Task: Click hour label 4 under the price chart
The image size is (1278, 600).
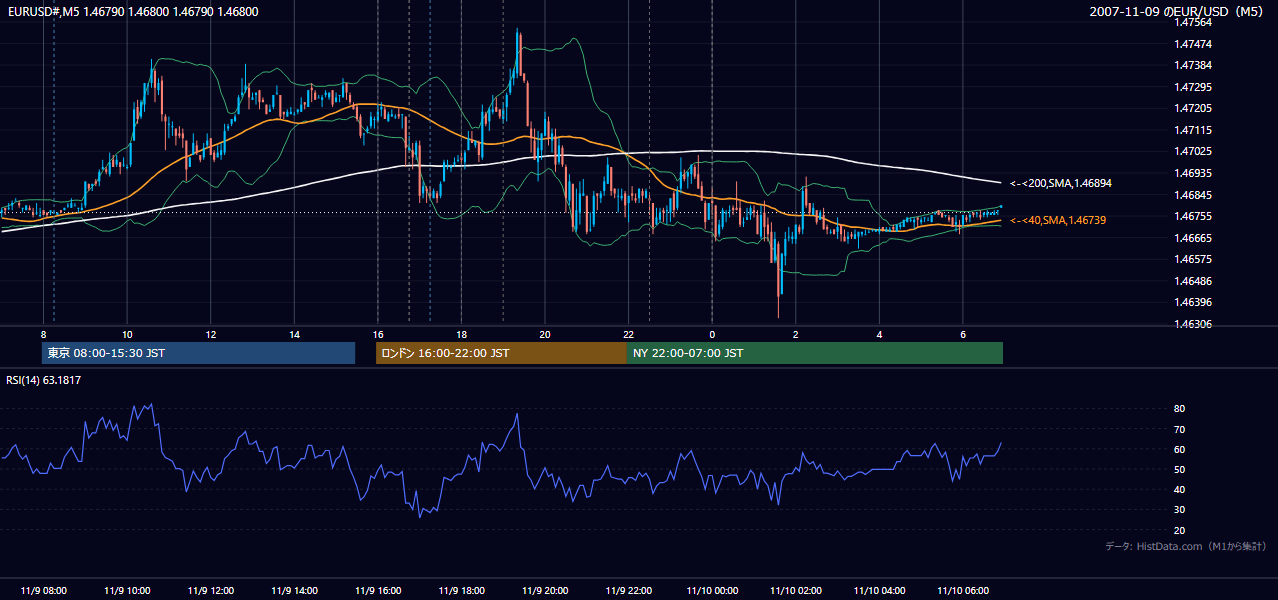Action: click(x=879, y=334)
